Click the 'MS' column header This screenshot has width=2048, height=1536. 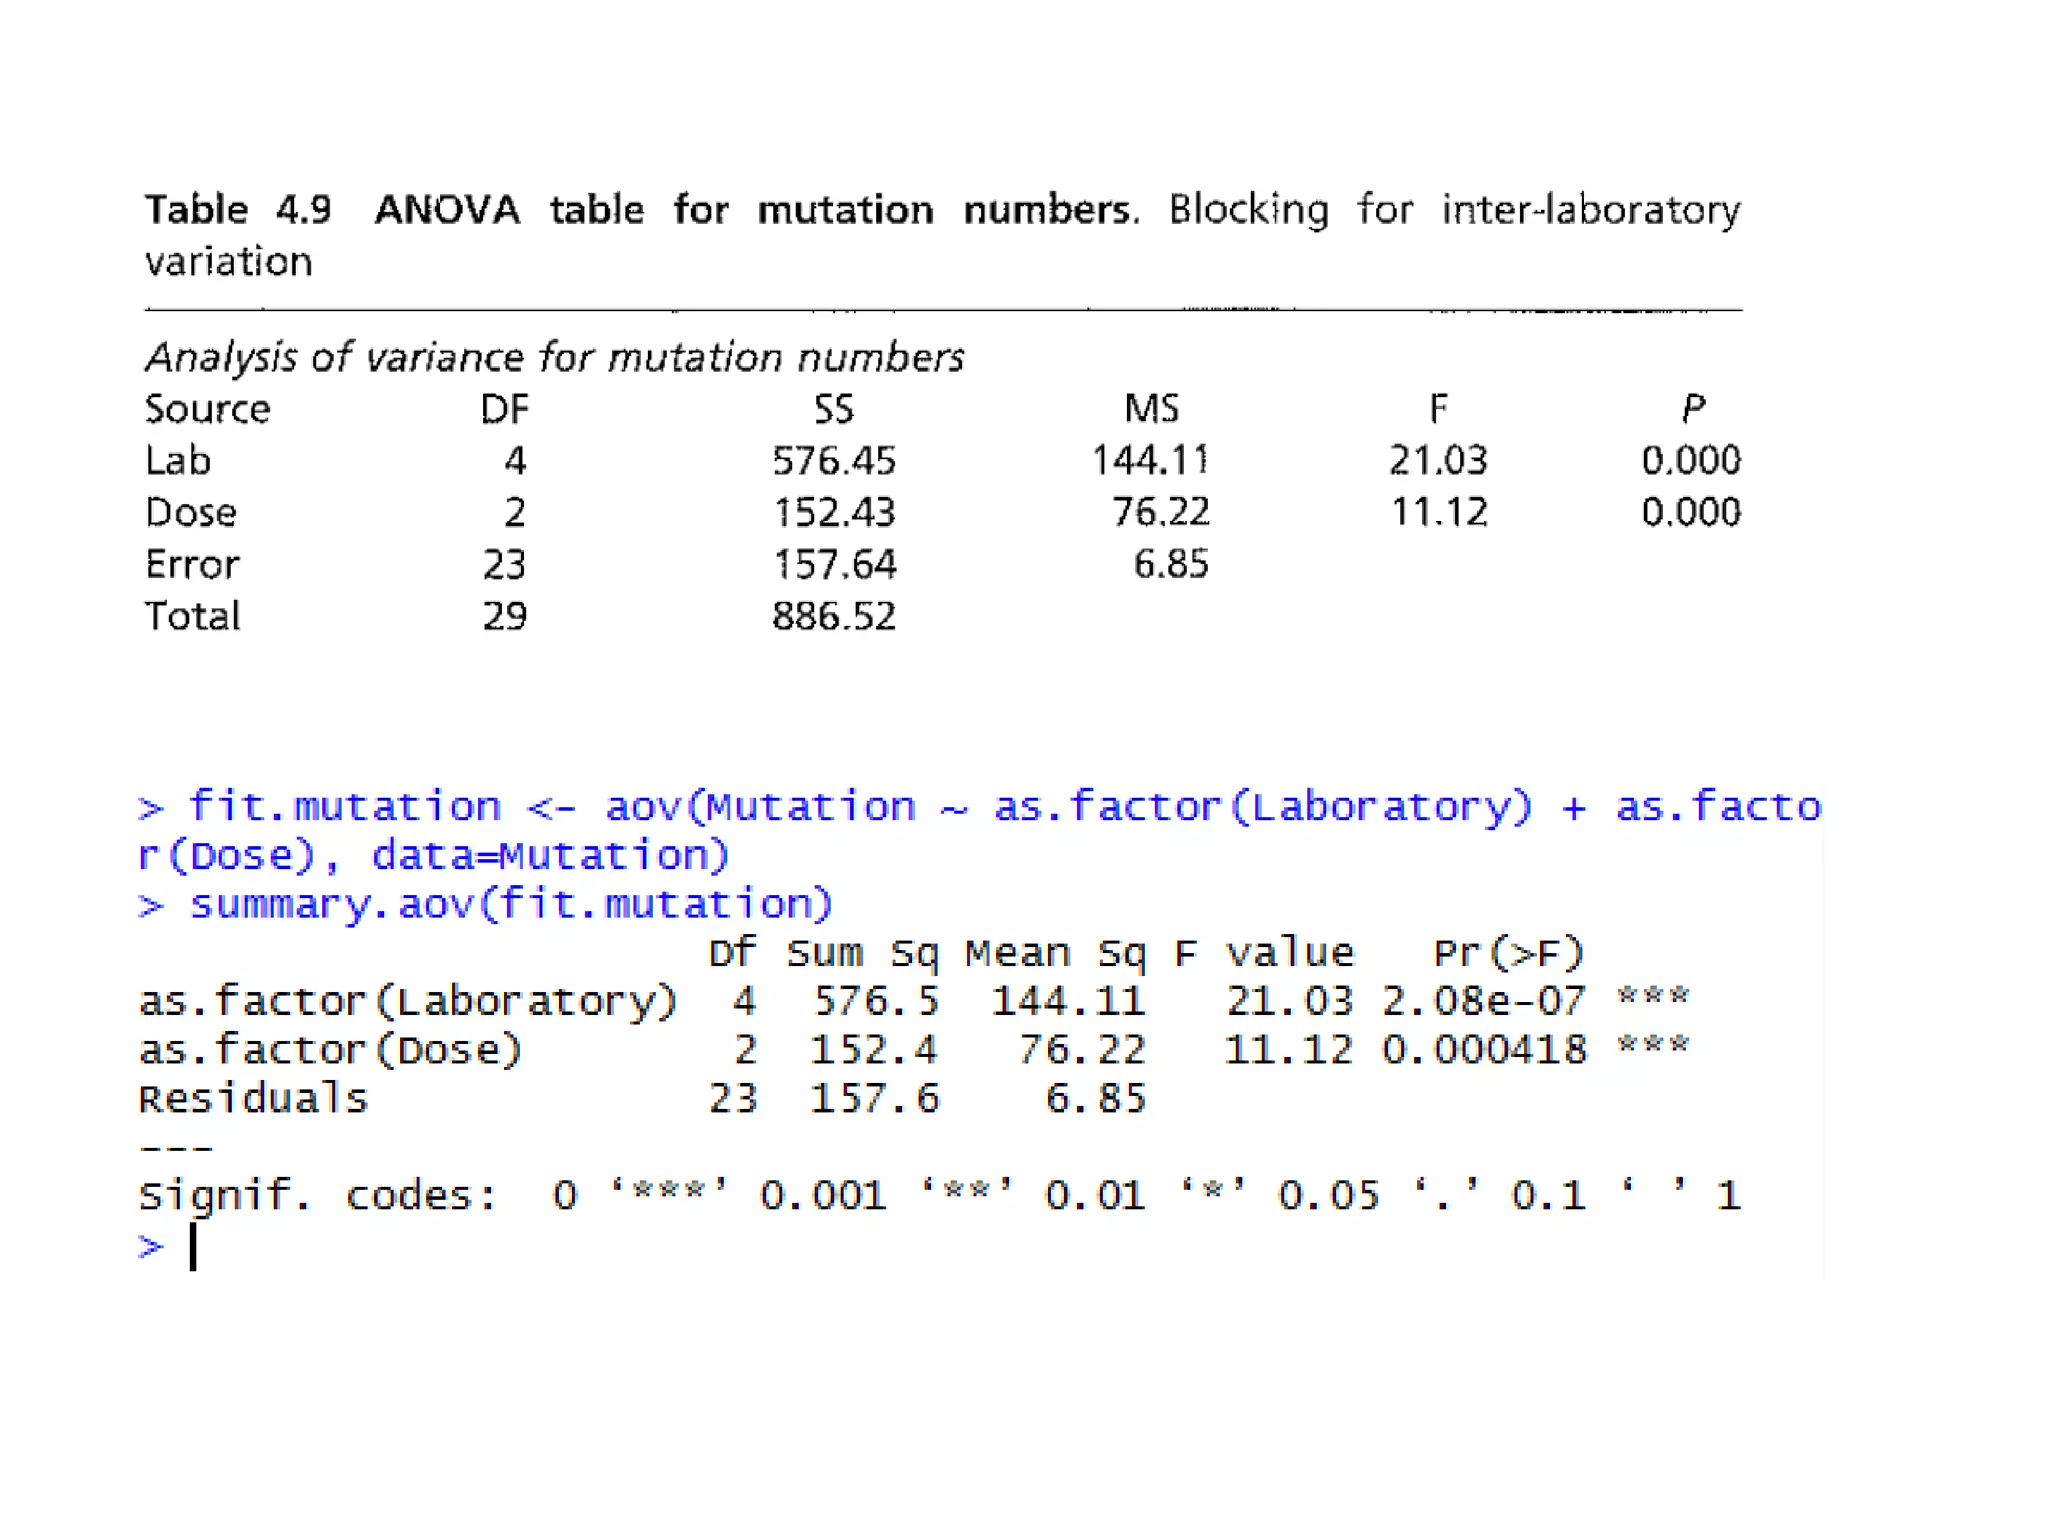1151,409
